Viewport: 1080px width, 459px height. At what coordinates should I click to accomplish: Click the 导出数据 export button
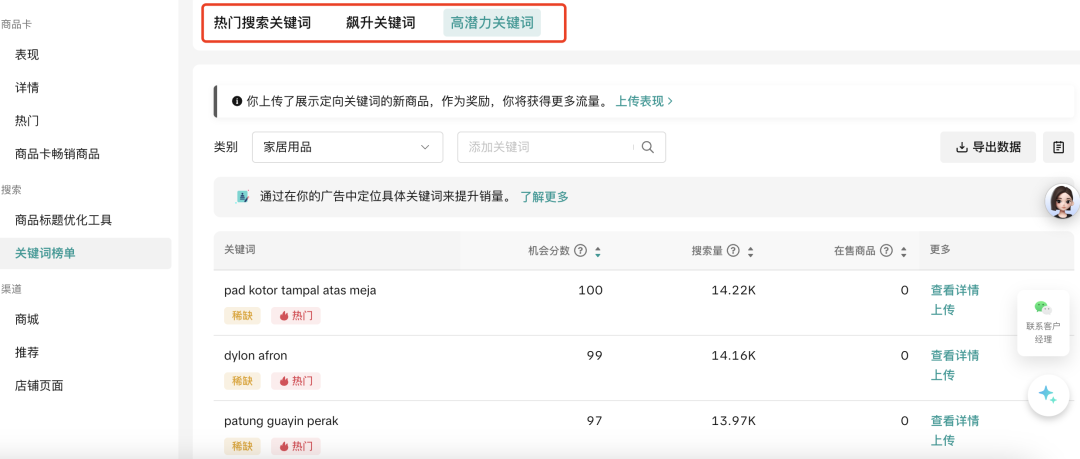point(988,147)
